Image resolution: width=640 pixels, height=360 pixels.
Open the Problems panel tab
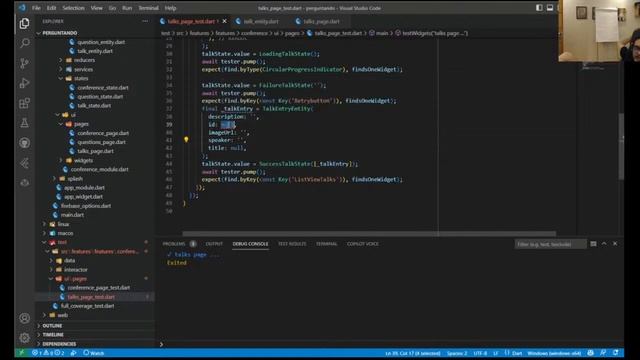pos(174,244)
